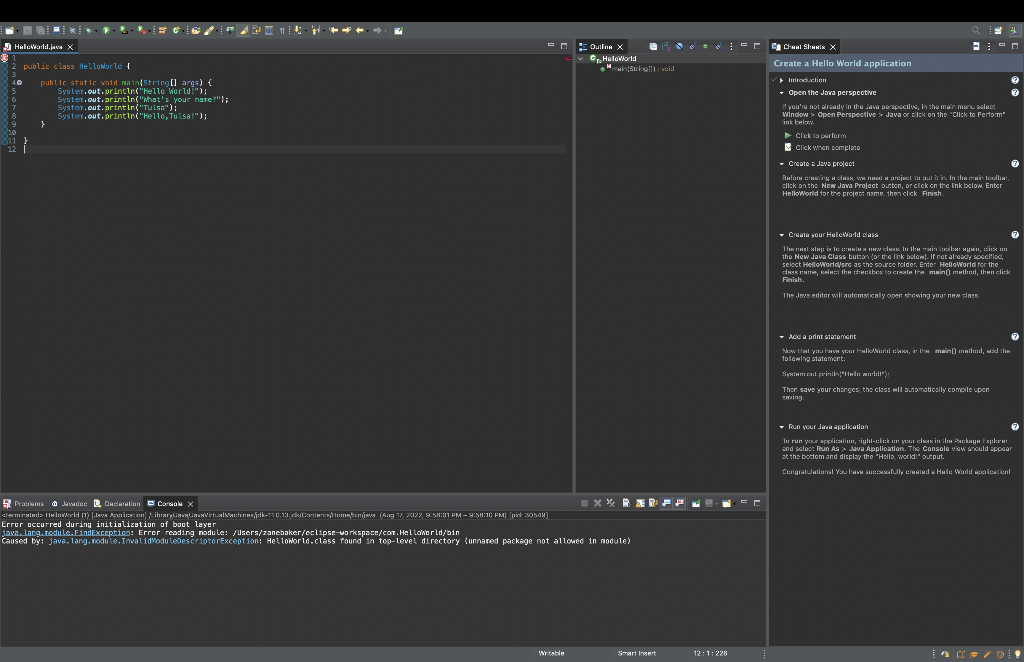This screenshot has width=1024, height=662.
Task: Open Outline view's three-dot menu
Action: coord(731,47)
